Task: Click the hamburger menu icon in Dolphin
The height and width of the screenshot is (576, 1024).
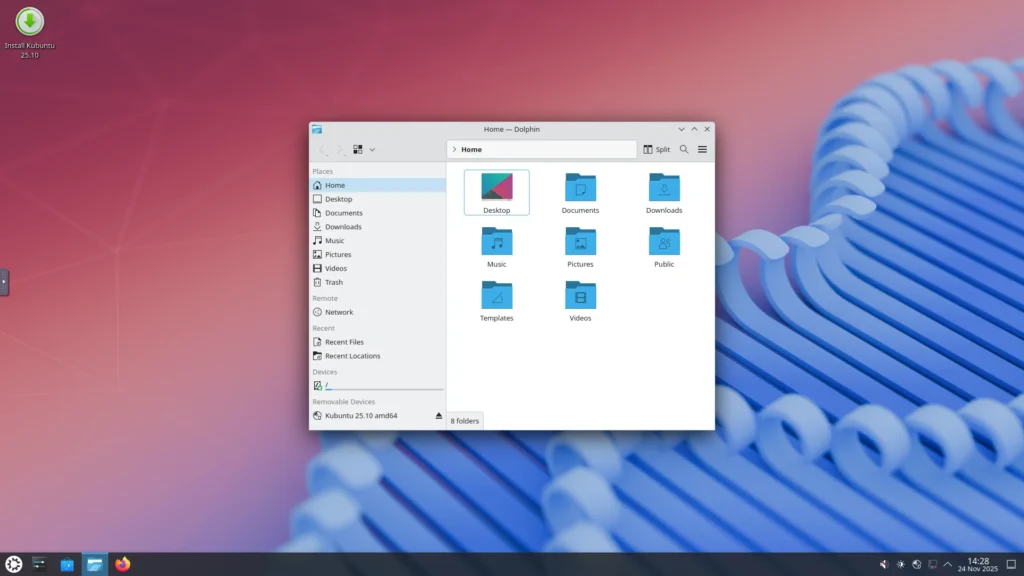Action: (x=702, y=149)
